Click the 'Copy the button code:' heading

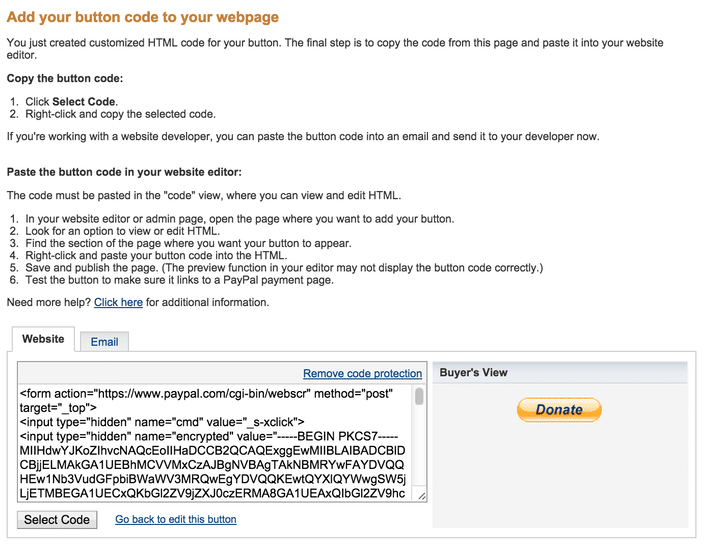(x=65, y=78)
